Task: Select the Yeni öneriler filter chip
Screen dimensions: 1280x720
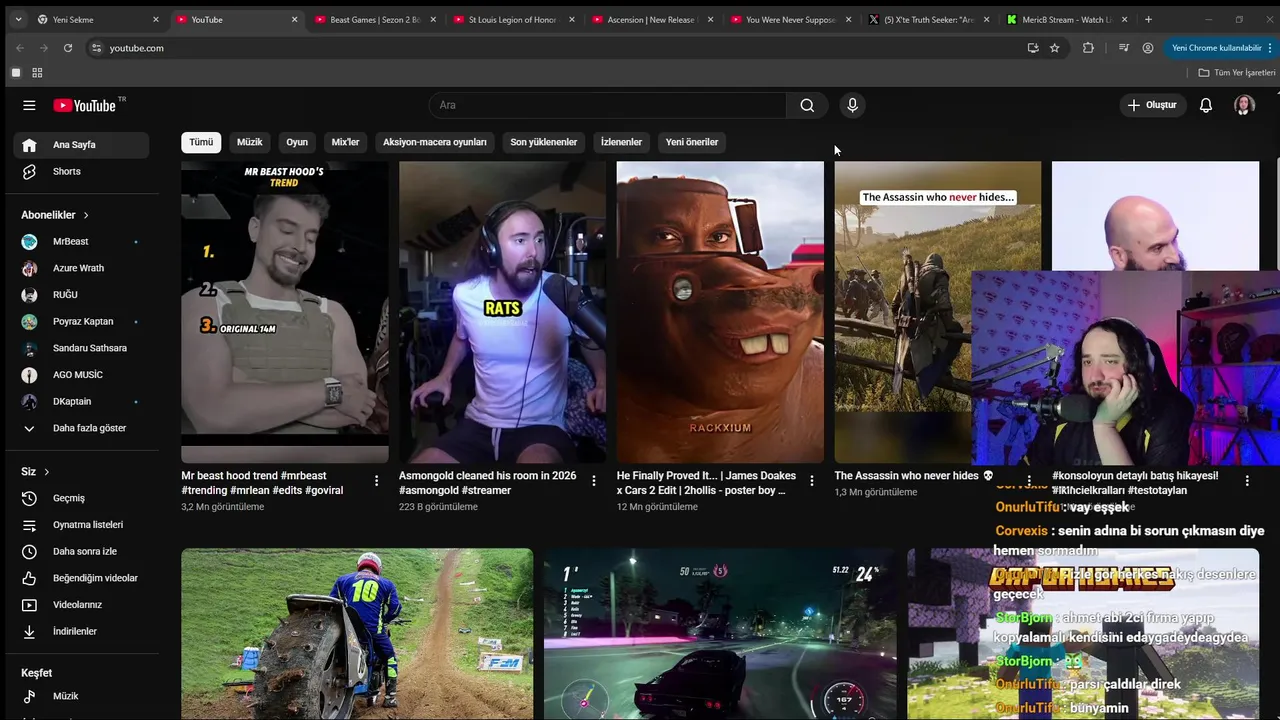Action: (x=692, y=142)
